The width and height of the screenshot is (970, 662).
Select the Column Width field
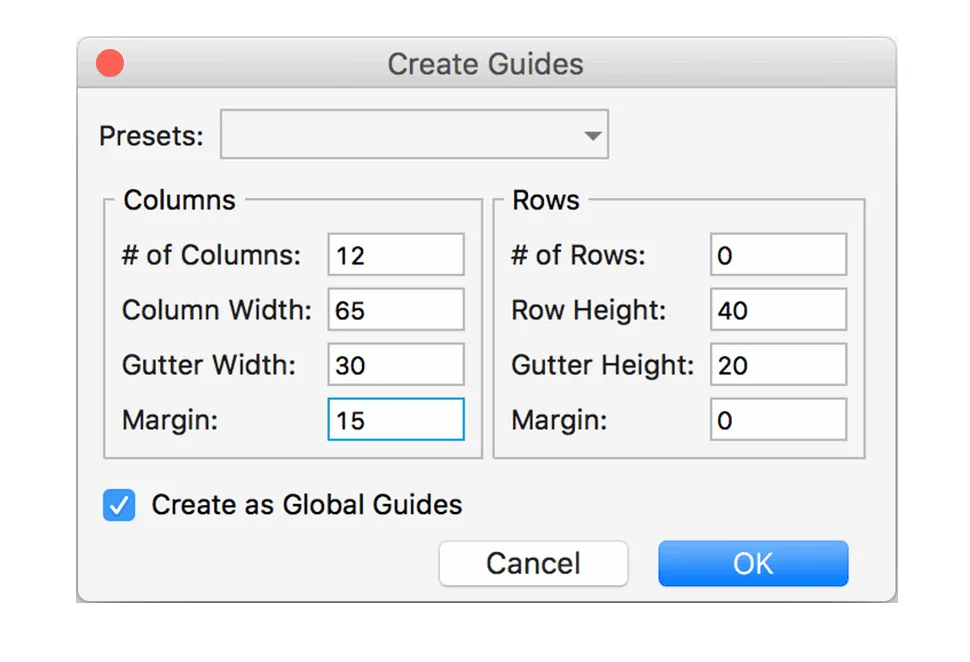pyautogui.click(x=396, y=310)
